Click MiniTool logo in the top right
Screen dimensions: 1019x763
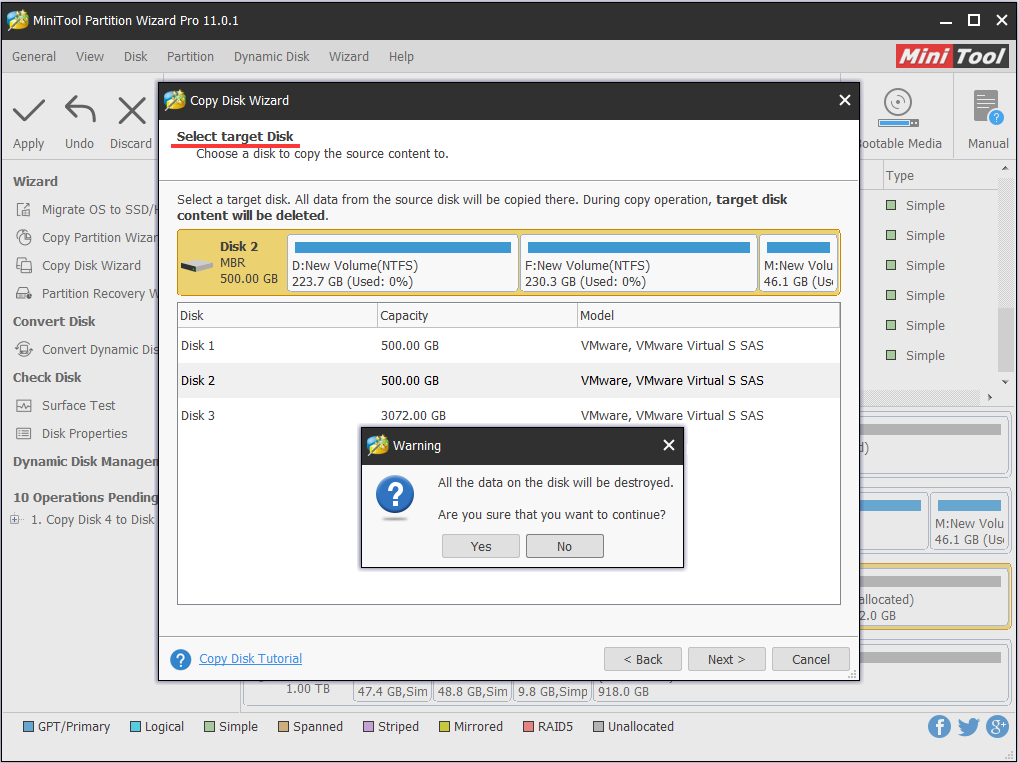[x=952, y=57]
